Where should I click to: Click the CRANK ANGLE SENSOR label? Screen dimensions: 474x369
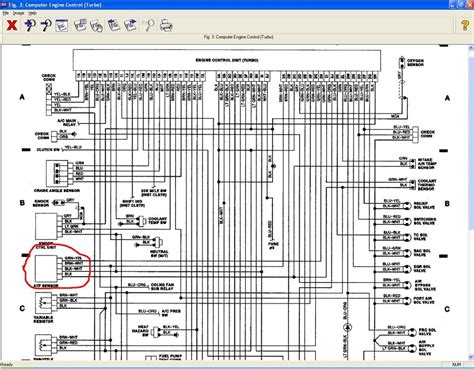coord(57,191)
